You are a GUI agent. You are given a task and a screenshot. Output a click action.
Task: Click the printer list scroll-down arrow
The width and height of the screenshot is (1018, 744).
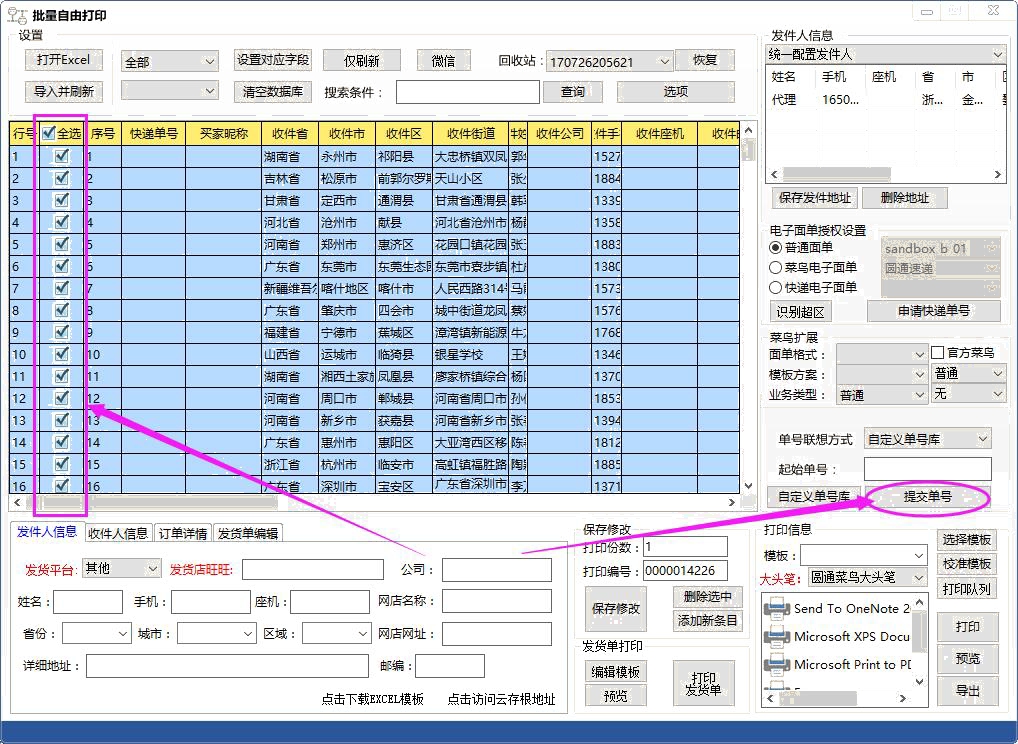(x=920, y=681)
